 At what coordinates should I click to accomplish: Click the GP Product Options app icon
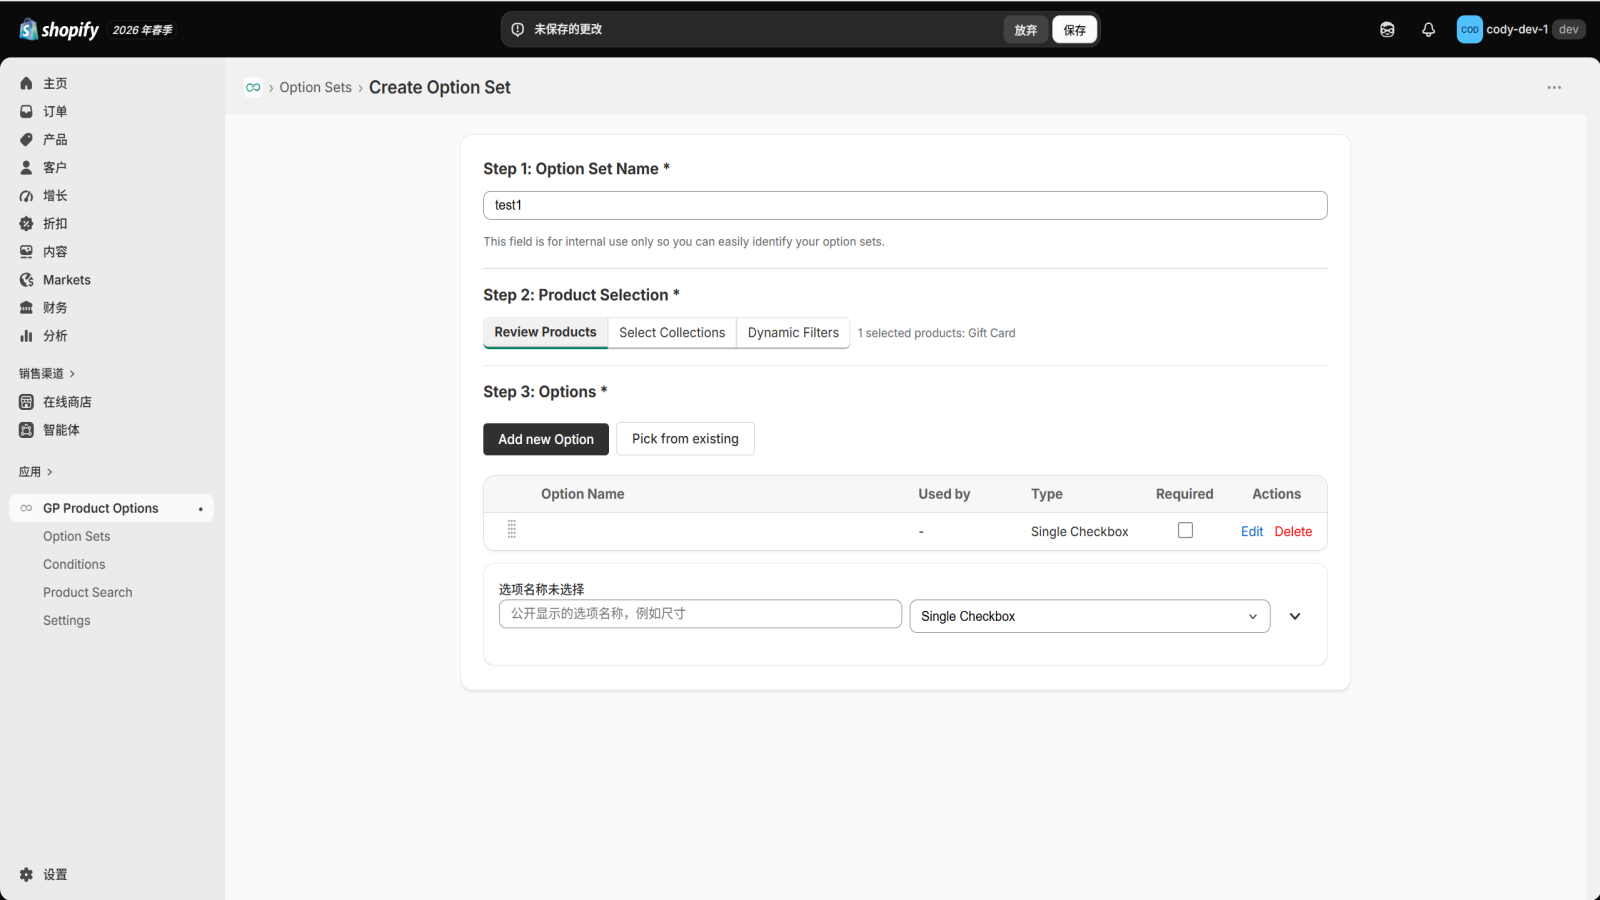(27, 508)
